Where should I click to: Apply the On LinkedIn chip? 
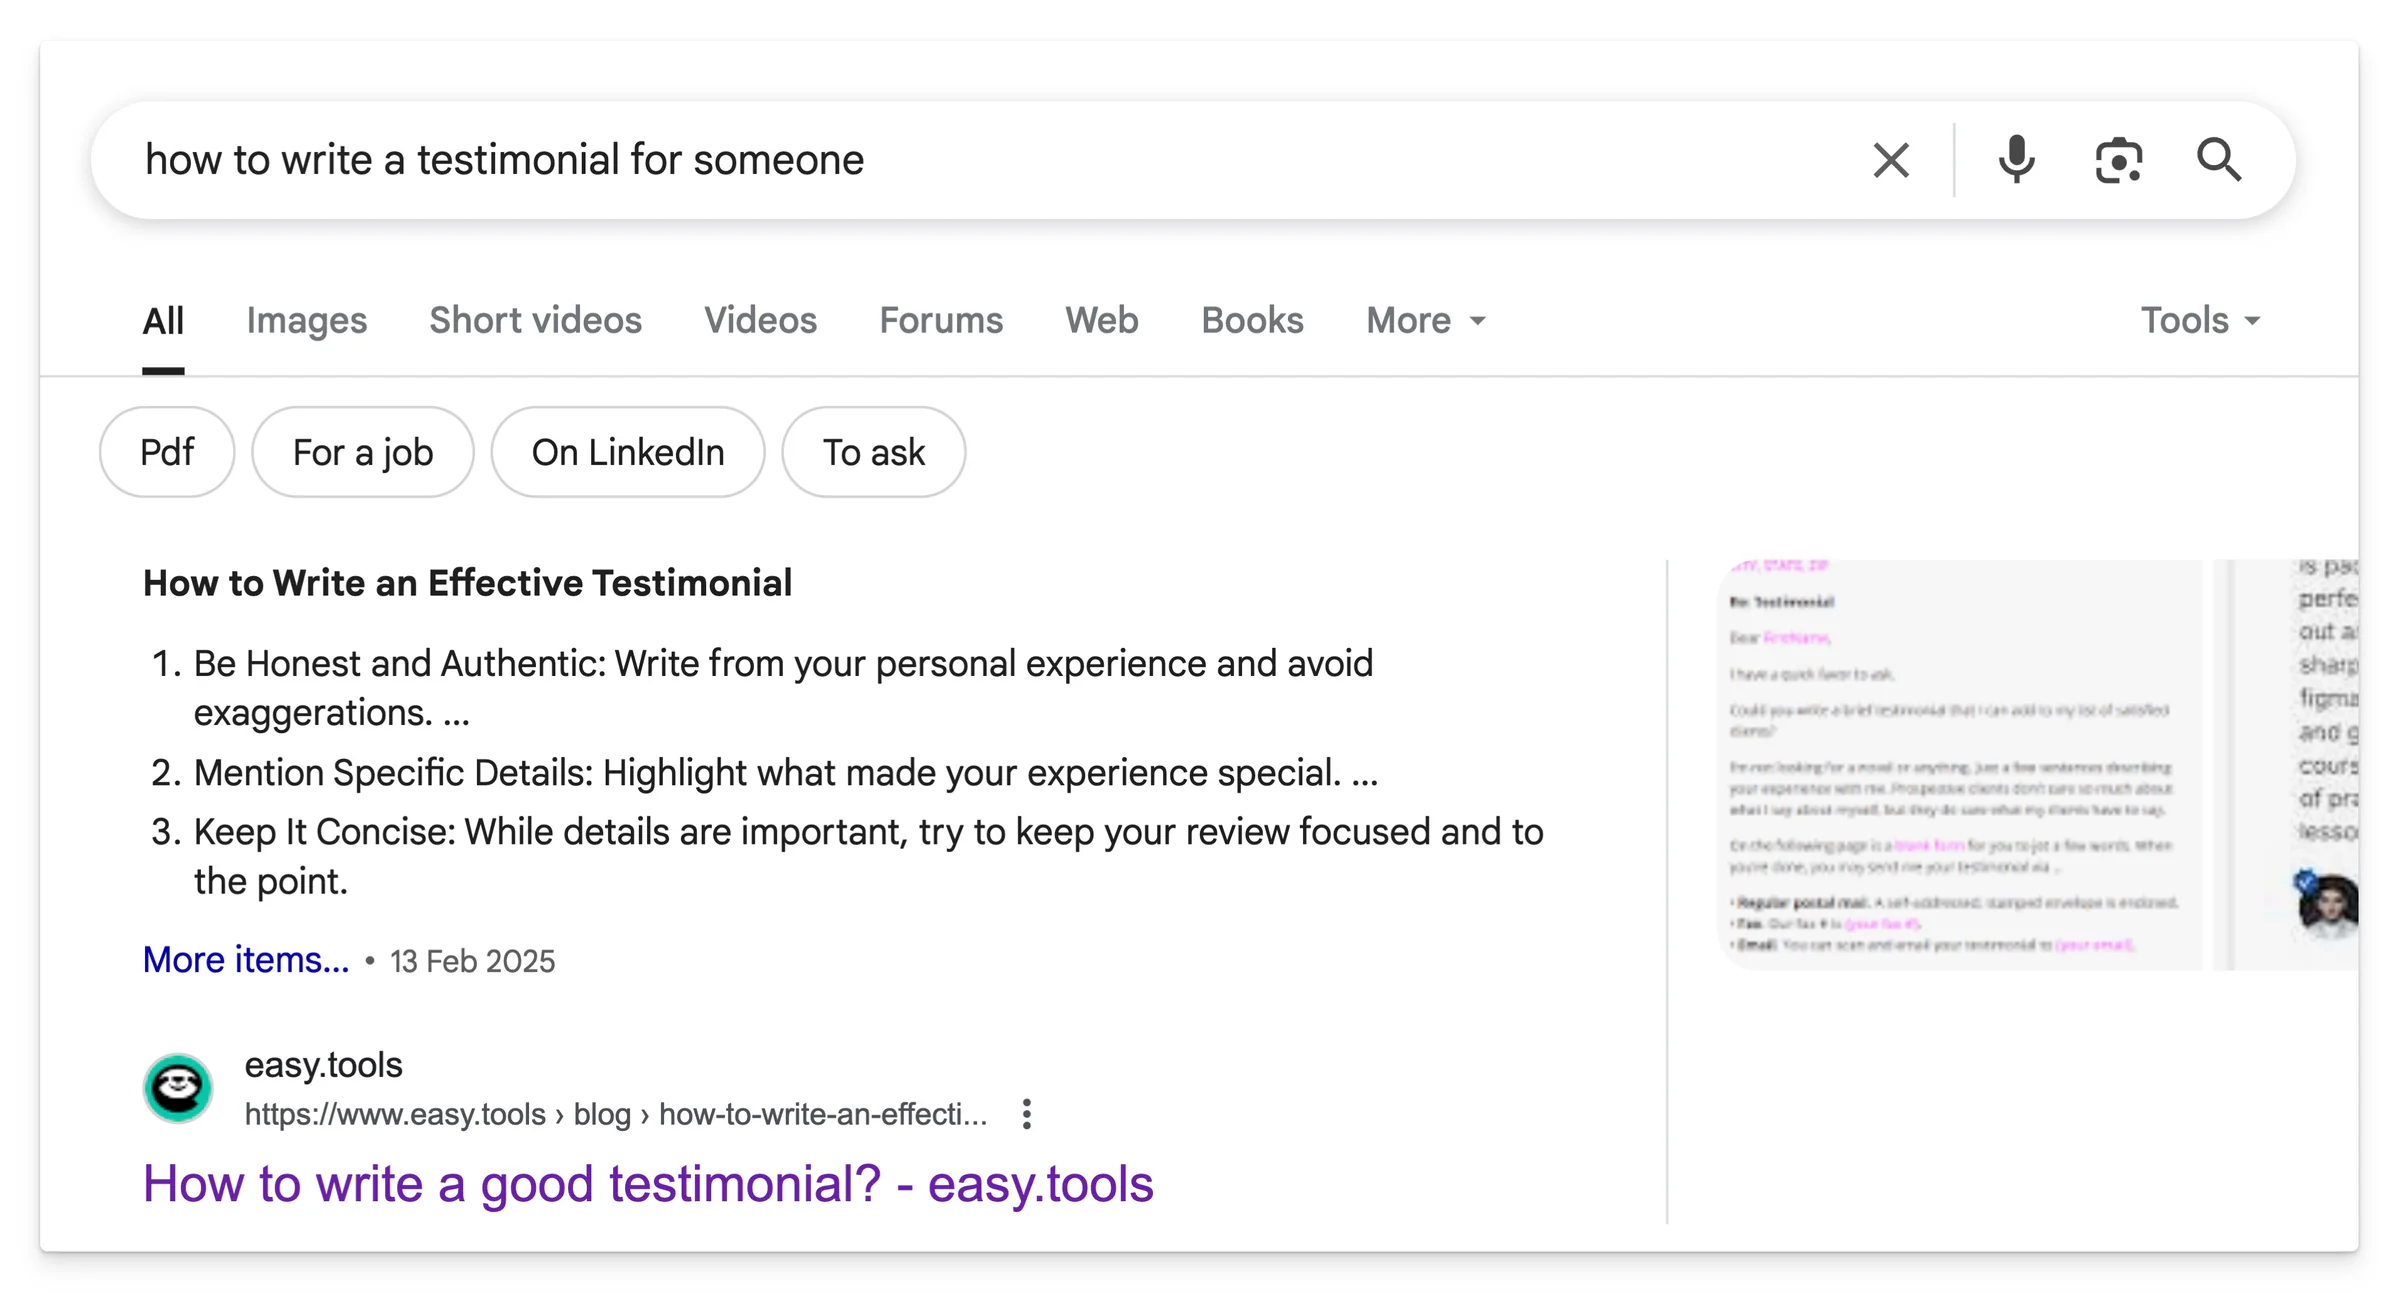point(628,452)
